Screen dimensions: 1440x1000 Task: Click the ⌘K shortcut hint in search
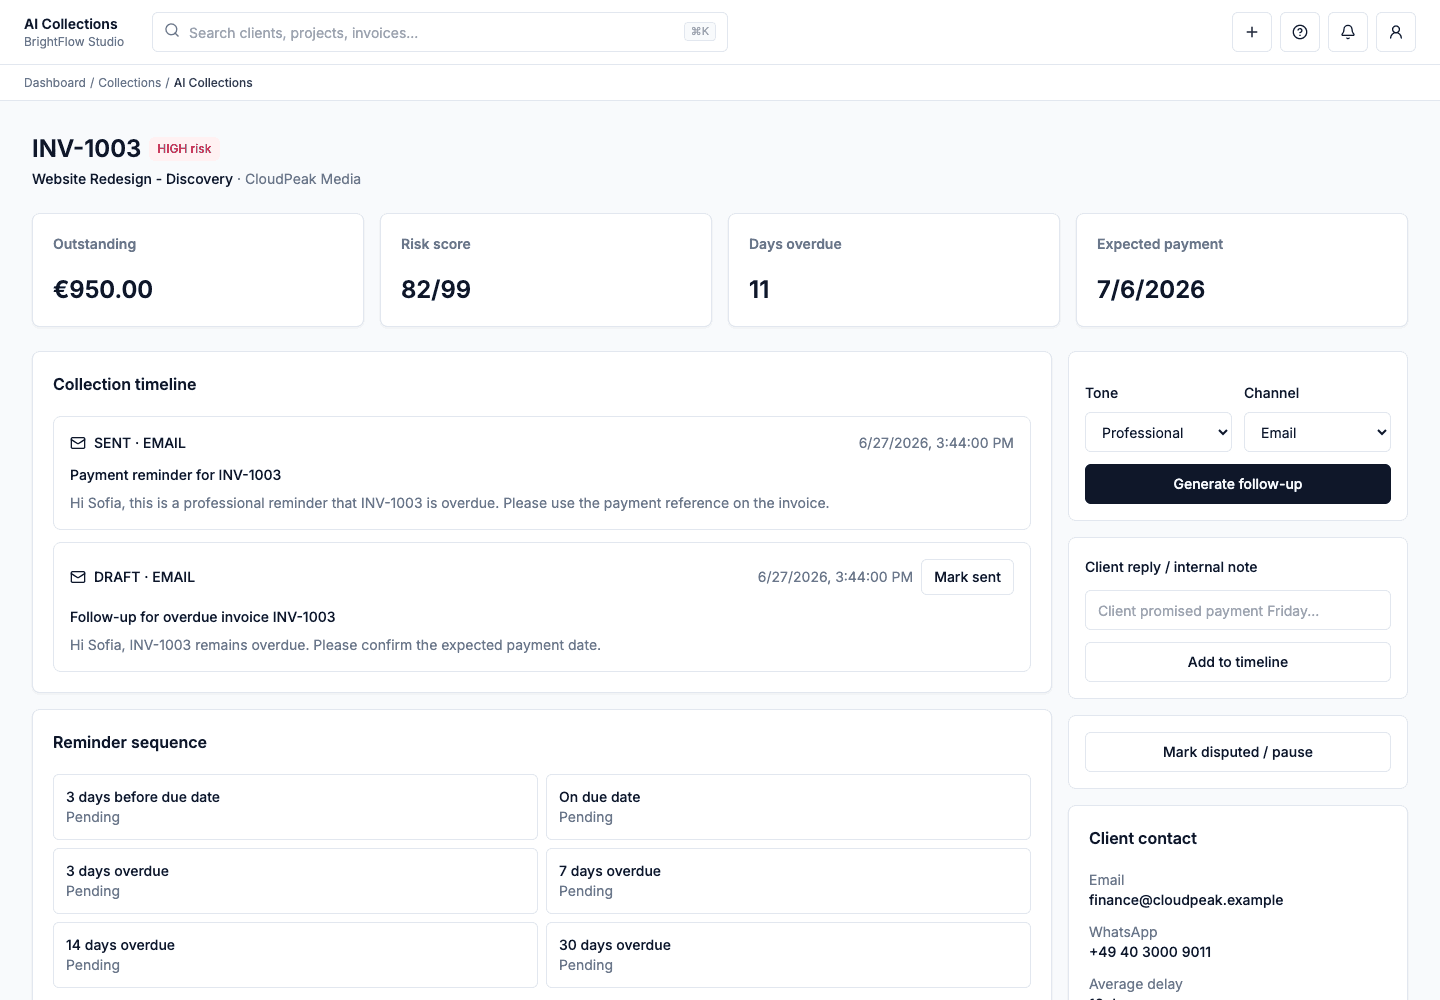point(700,32)
